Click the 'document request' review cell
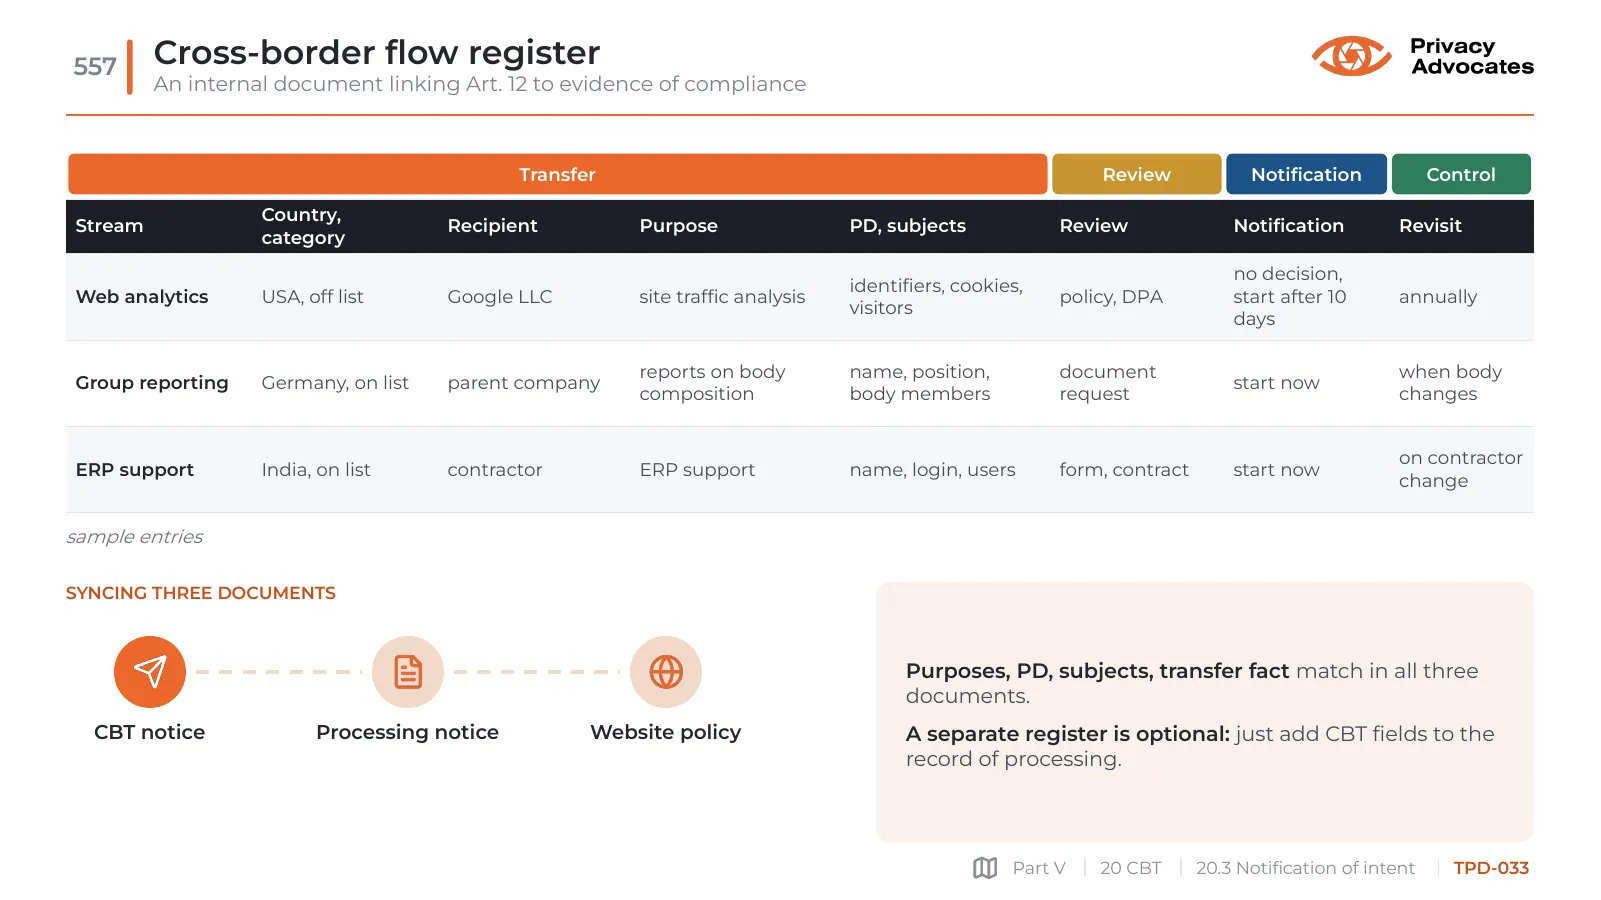 point(1107,383)
